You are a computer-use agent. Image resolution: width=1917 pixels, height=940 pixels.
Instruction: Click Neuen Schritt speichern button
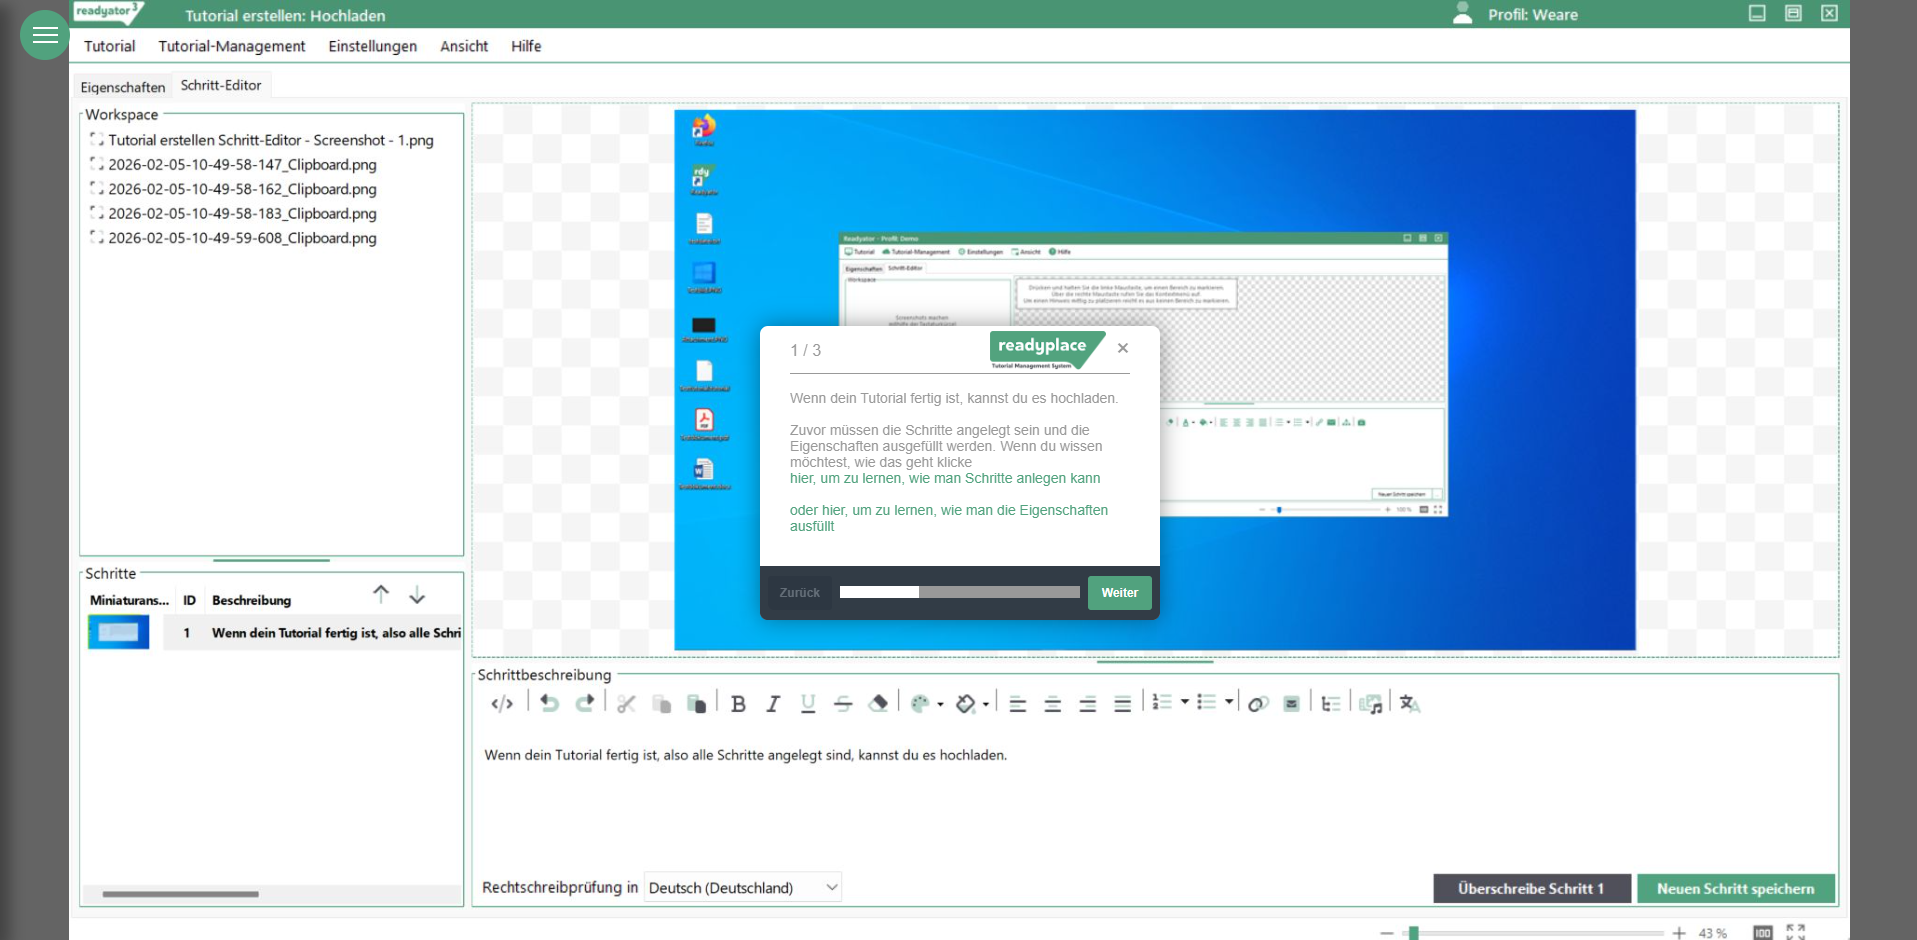pyautogui.click(x=1735, y=888)
